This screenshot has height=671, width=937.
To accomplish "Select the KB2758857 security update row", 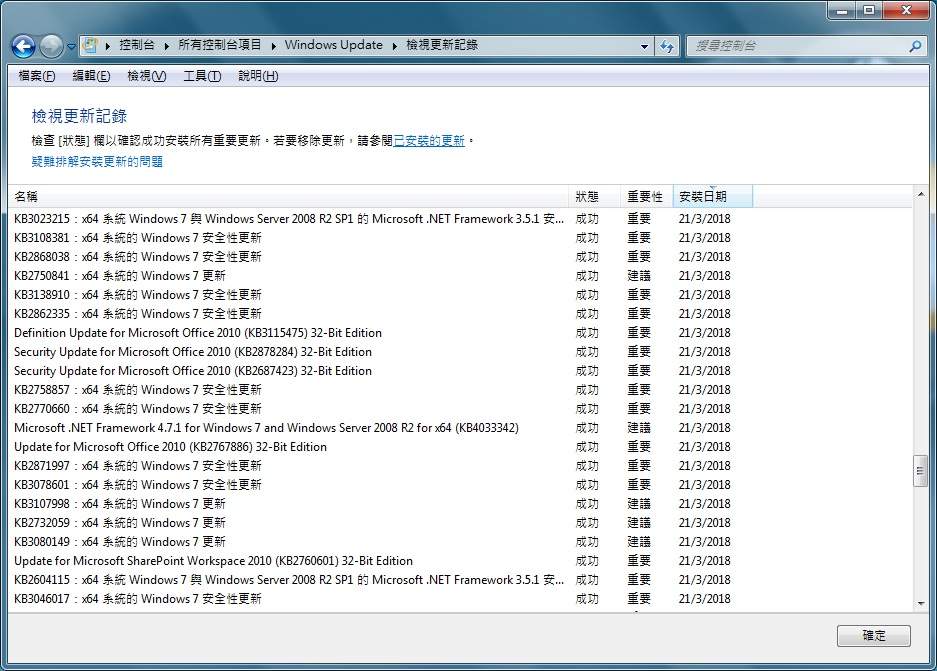I will click(x=460, y=390).
